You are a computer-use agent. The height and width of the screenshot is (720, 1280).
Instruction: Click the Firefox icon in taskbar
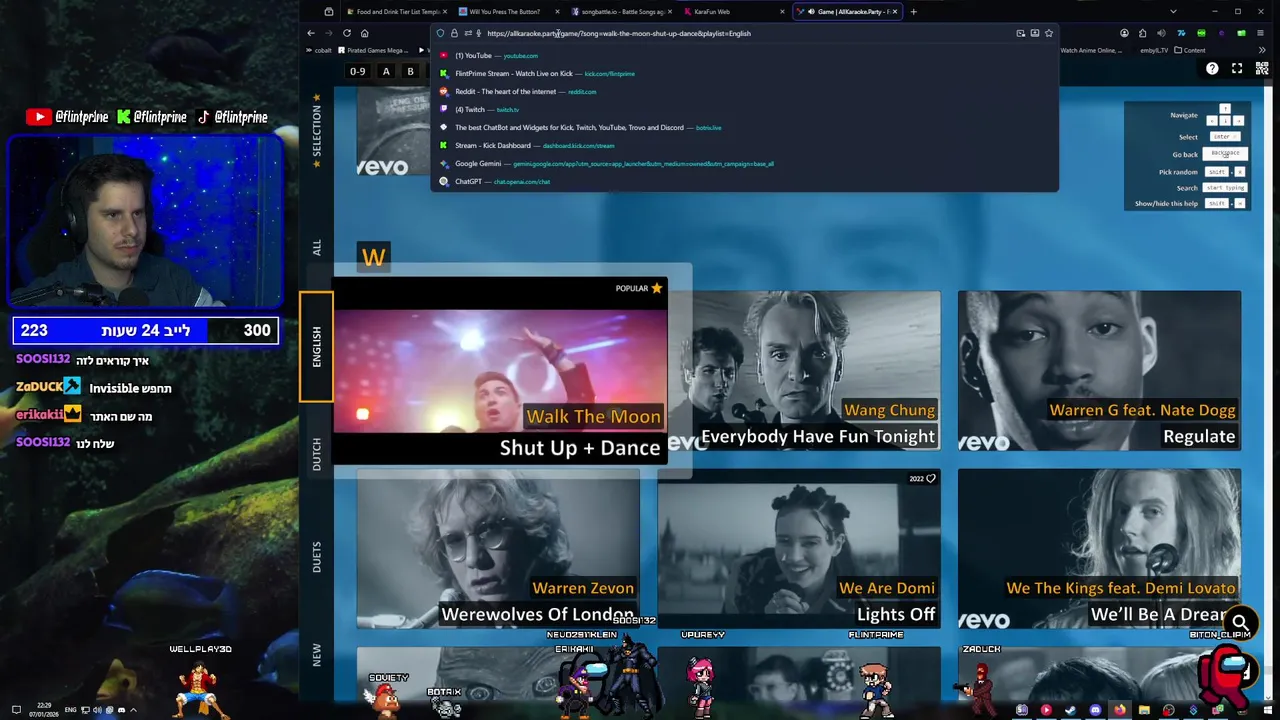pyautogui.click(x=1119, y=710)
